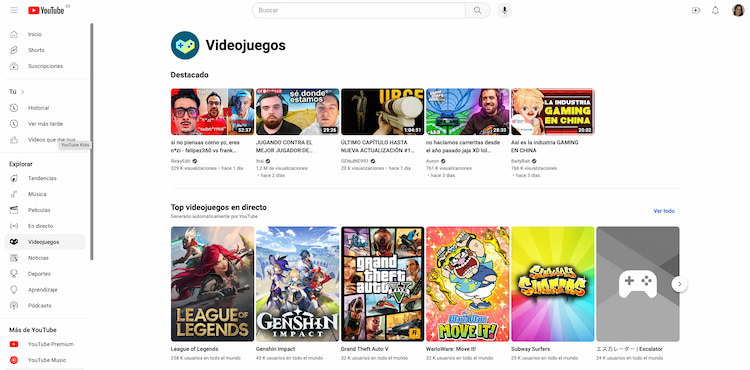750x370 pixels.
Task: Click the Películas clapperboard icon
Action: [14, 210]
